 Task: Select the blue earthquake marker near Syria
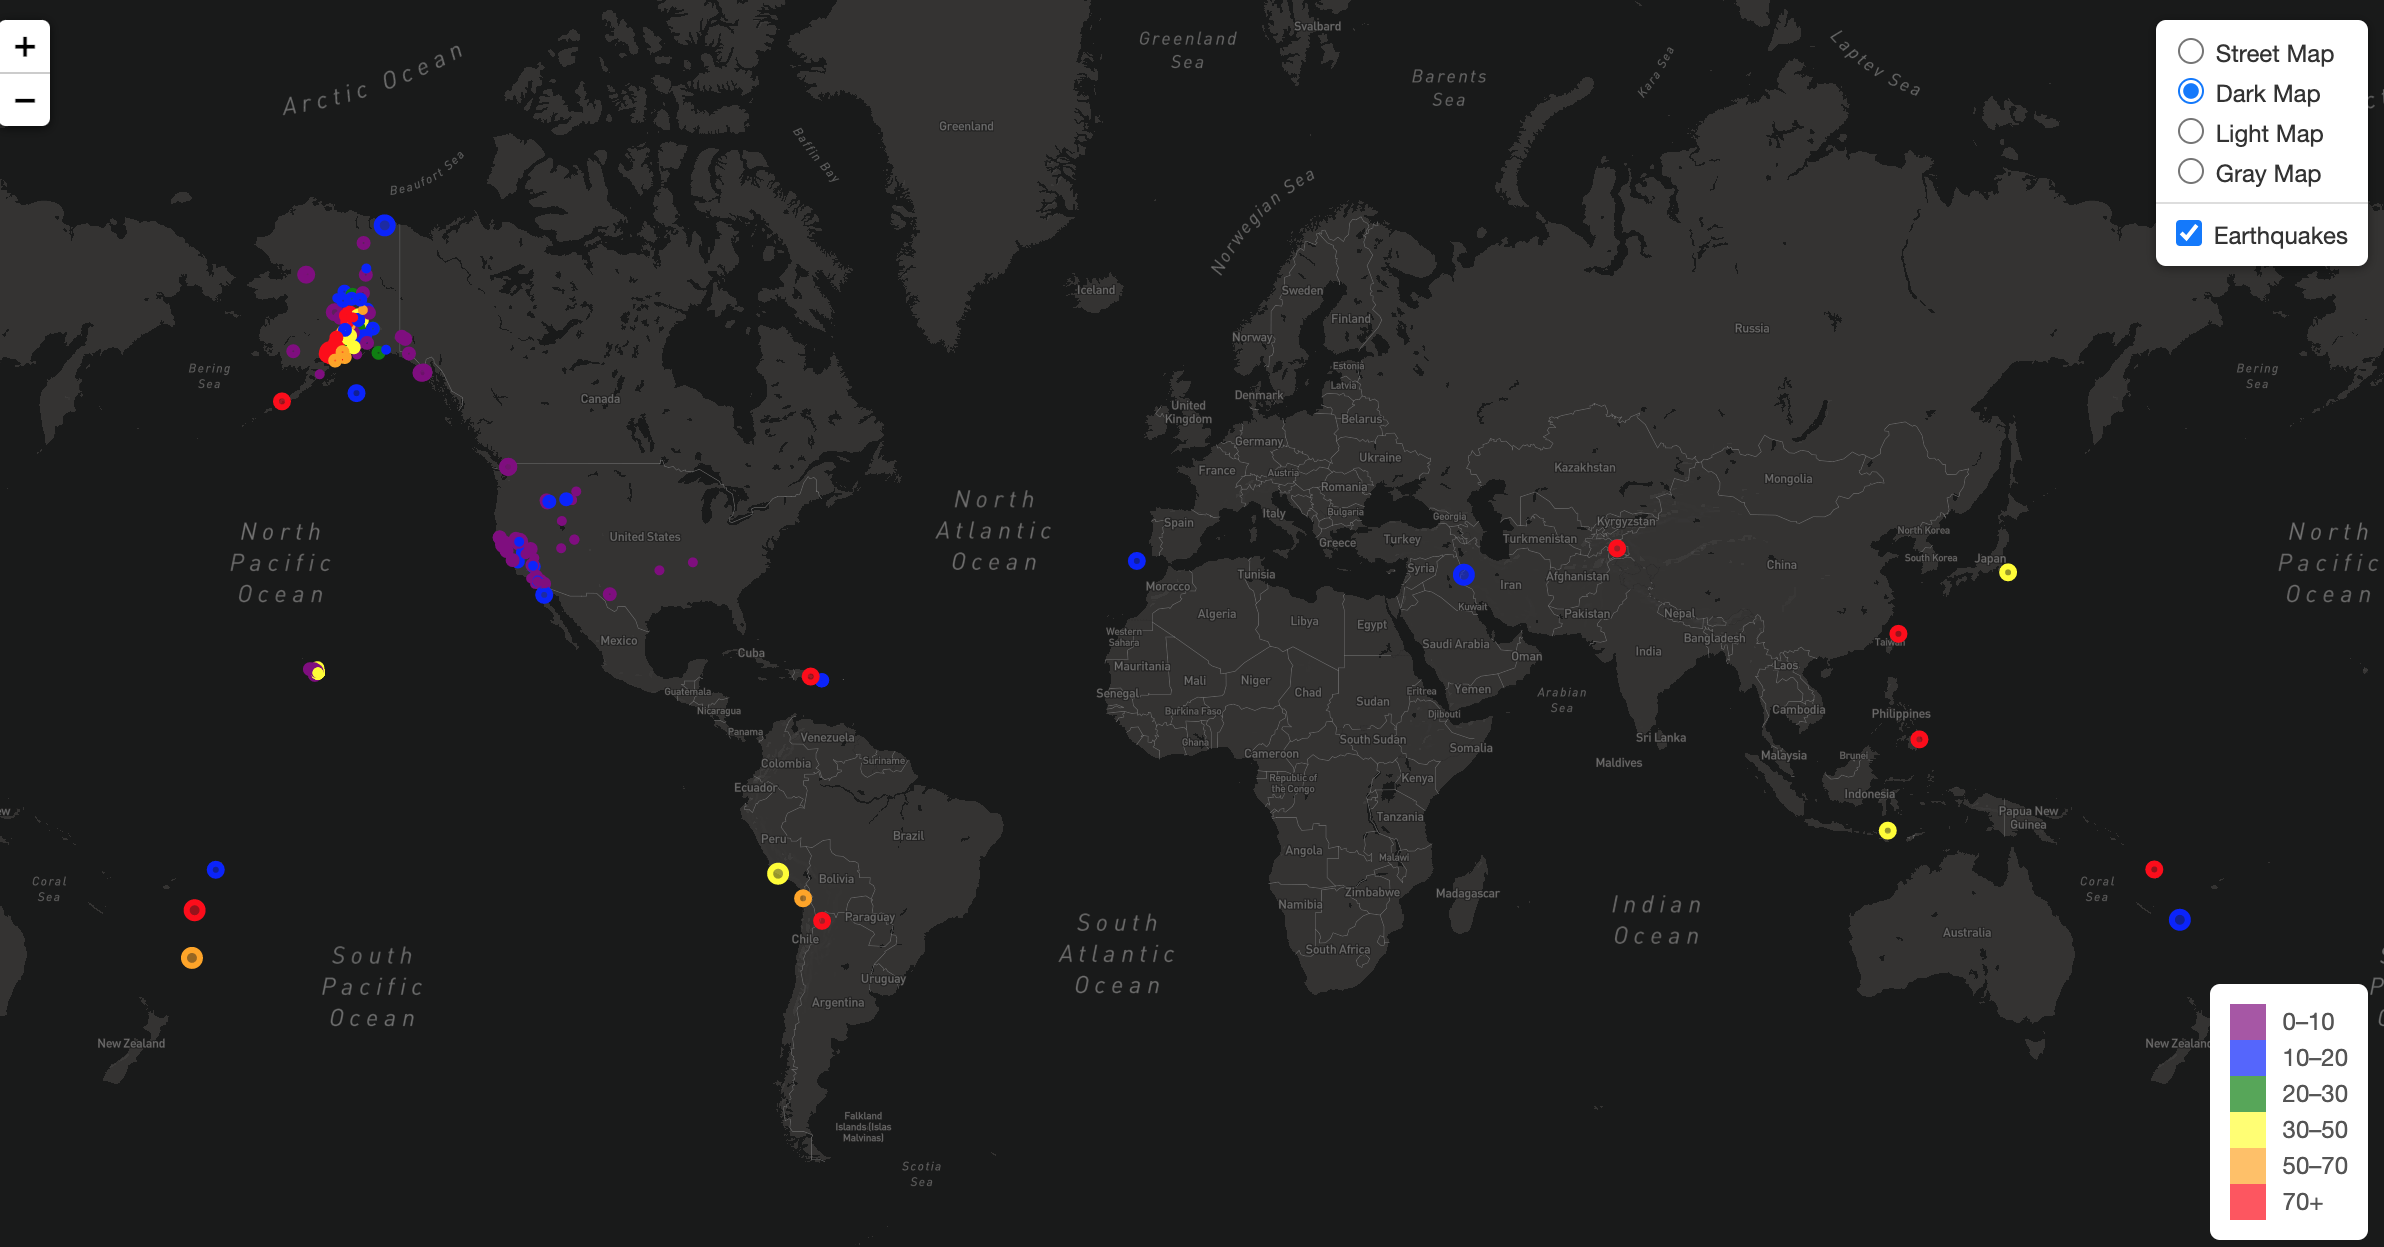click(x=1464, y=574)
